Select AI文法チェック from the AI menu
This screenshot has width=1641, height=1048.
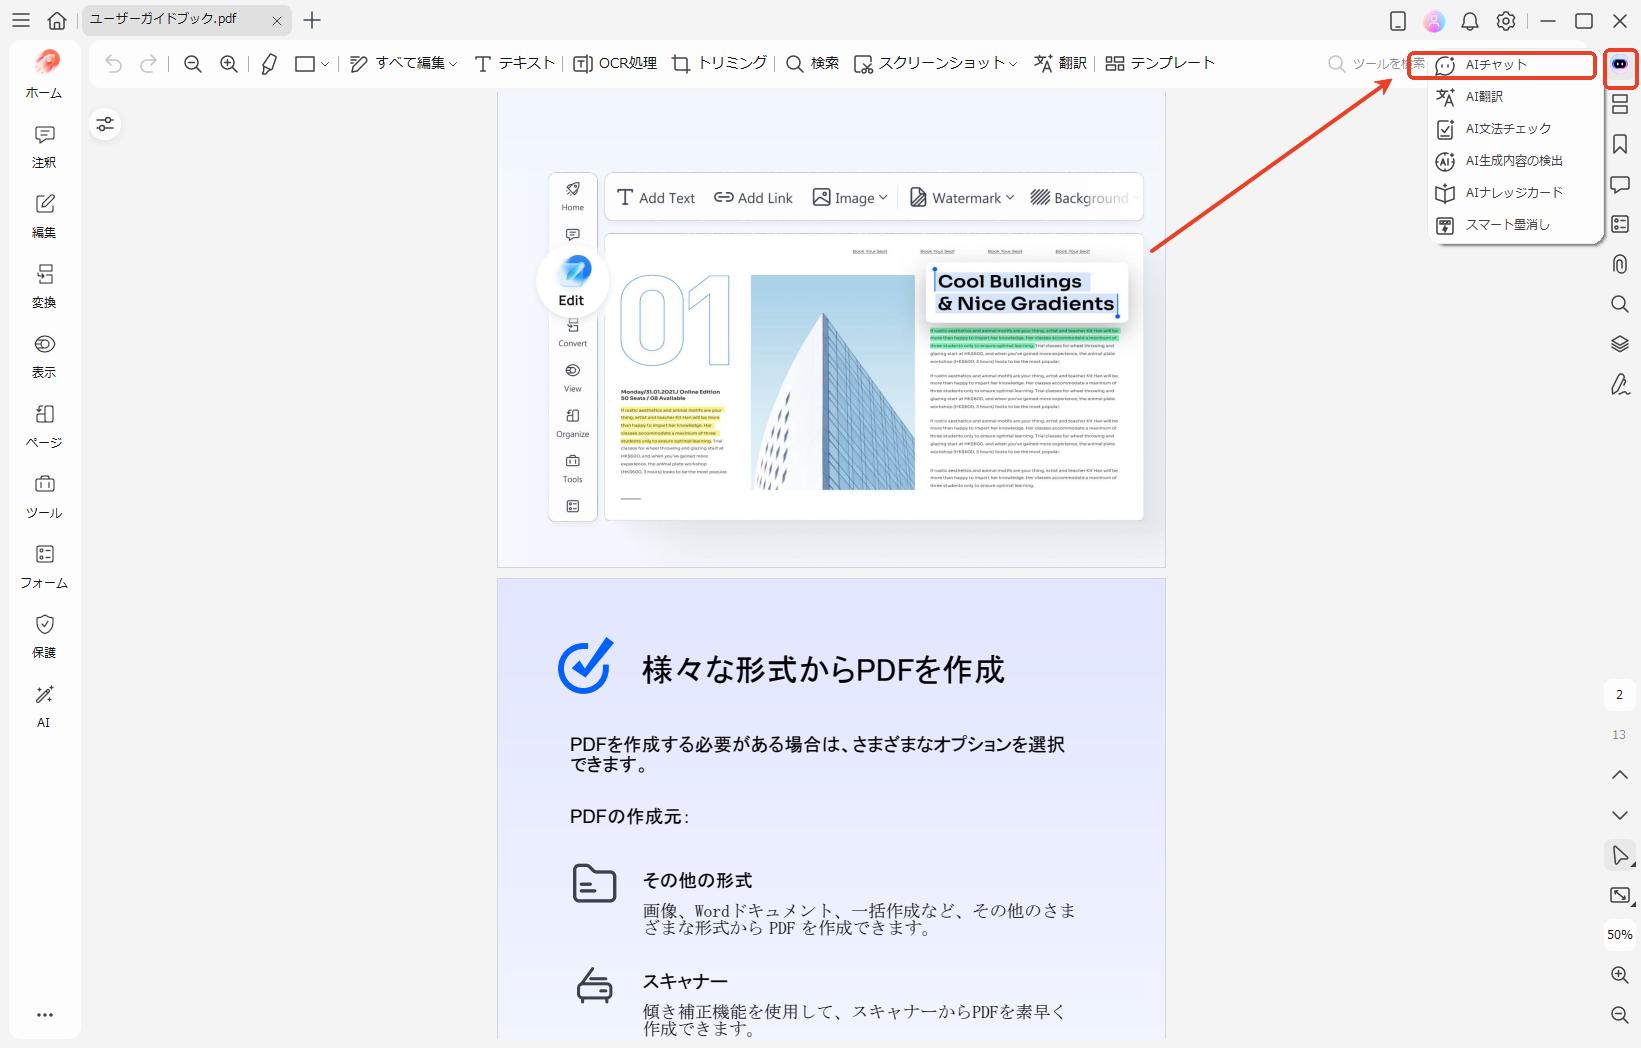(1507, 128)
